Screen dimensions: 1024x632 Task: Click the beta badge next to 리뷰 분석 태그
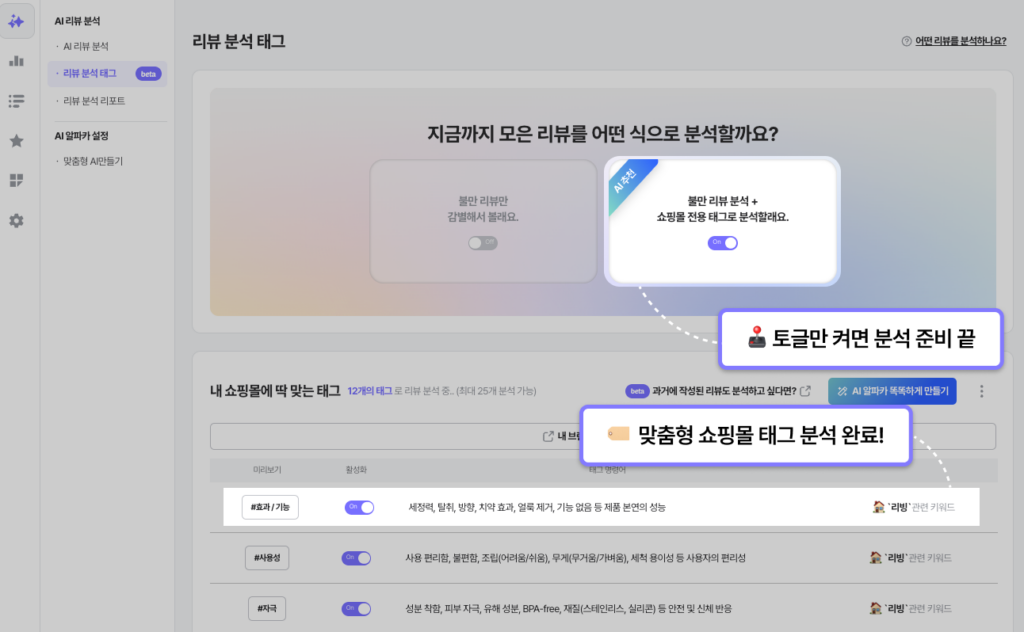point(147,72)
